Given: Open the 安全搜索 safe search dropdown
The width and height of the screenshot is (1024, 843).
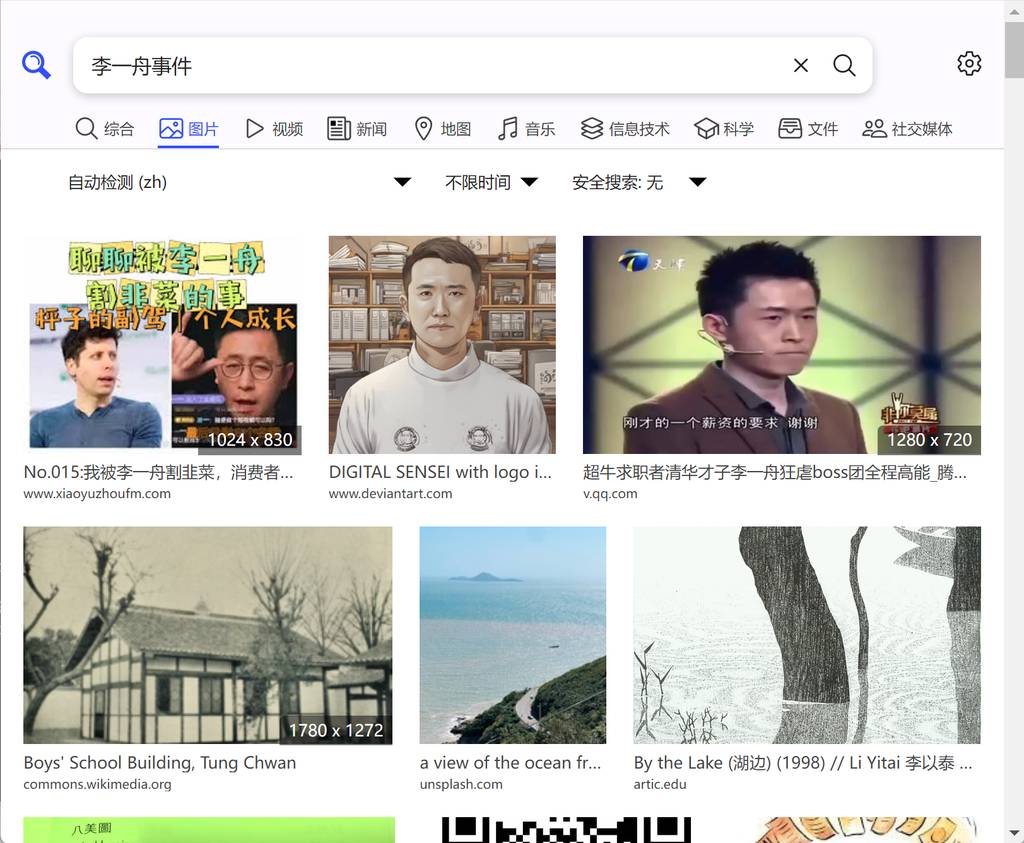Looking at the screenshot, I should pyautogui.click(x=639, y=182).
